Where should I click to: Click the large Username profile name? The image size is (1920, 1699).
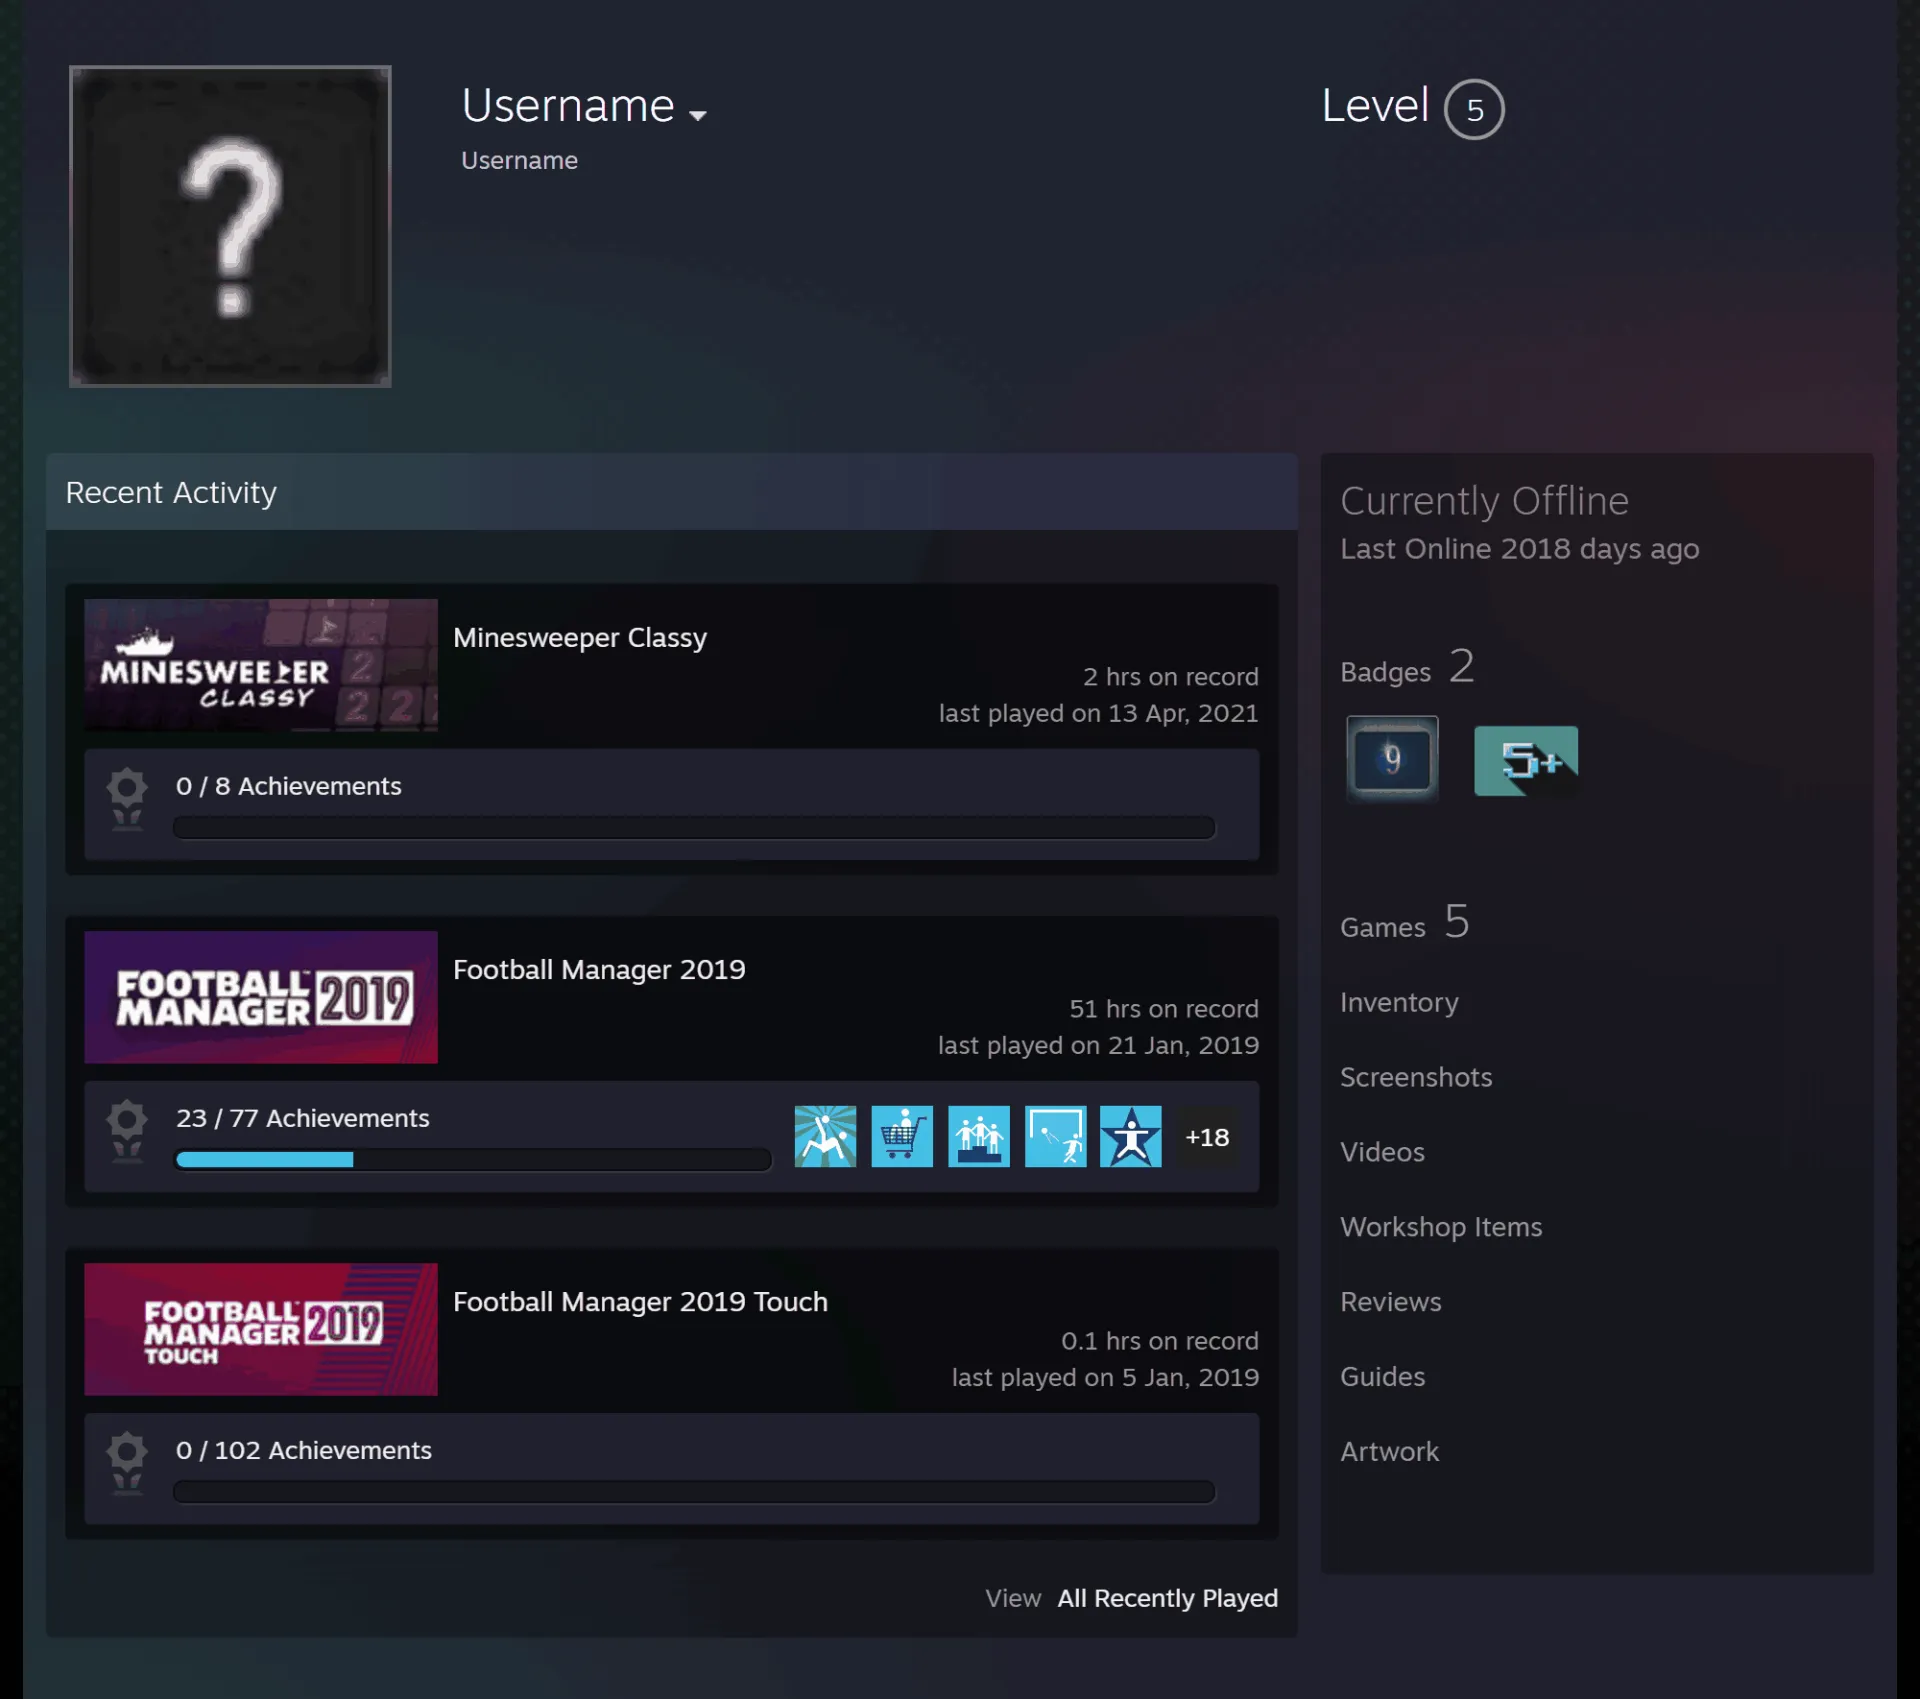click(568, 106)
